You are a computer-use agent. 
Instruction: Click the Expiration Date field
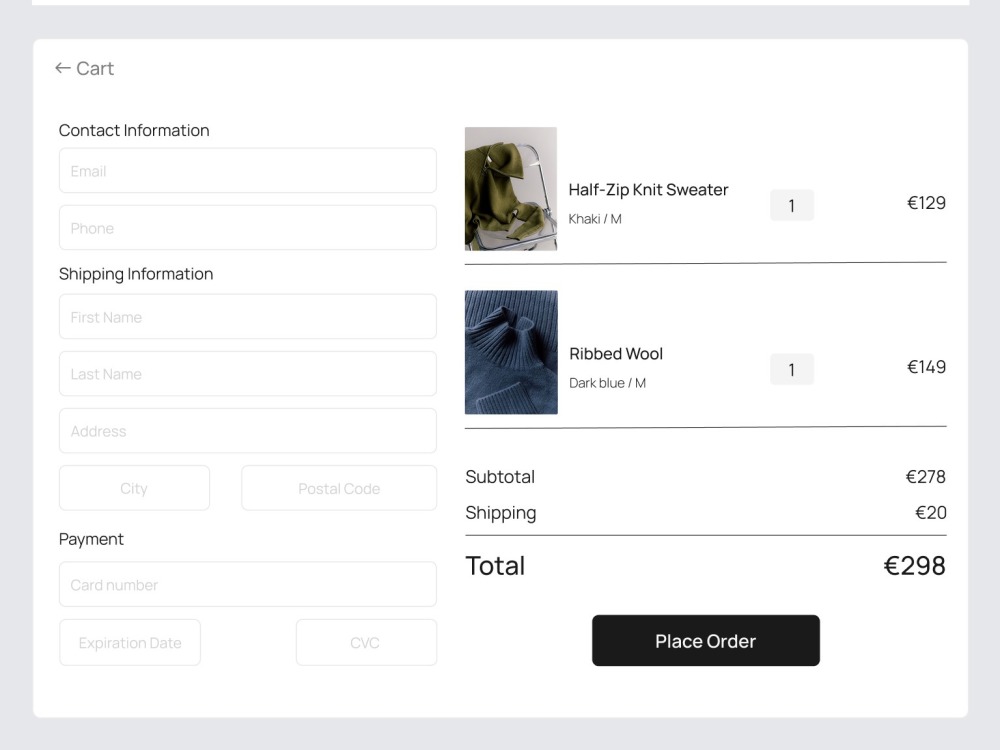(x=129, y=642)
